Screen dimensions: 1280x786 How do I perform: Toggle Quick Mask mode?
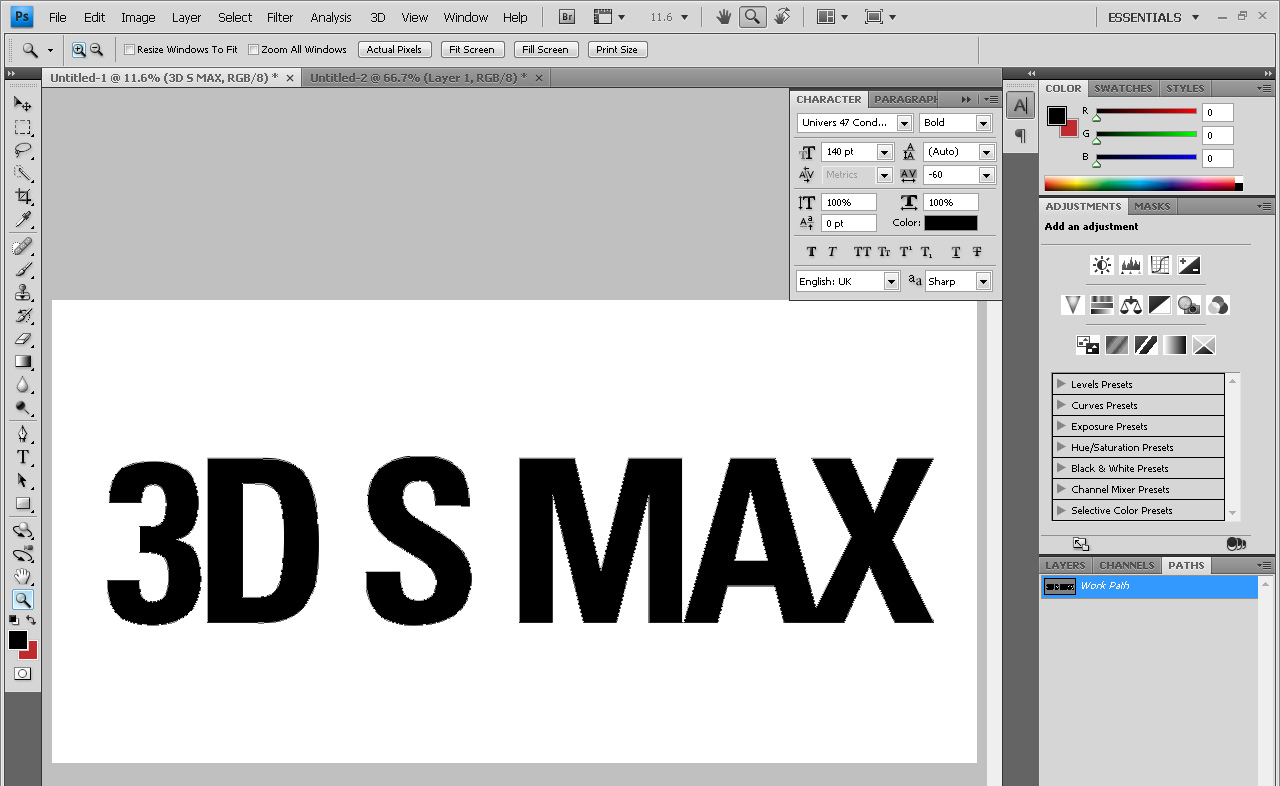pyautogui.click(x=22, y=674)
